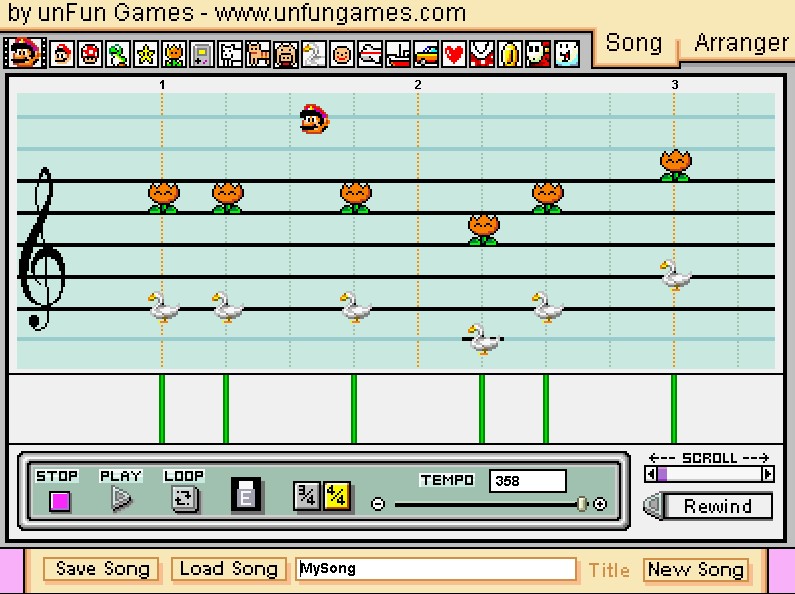
Task: Select the Coin instrument
Action: pos(509,54)
